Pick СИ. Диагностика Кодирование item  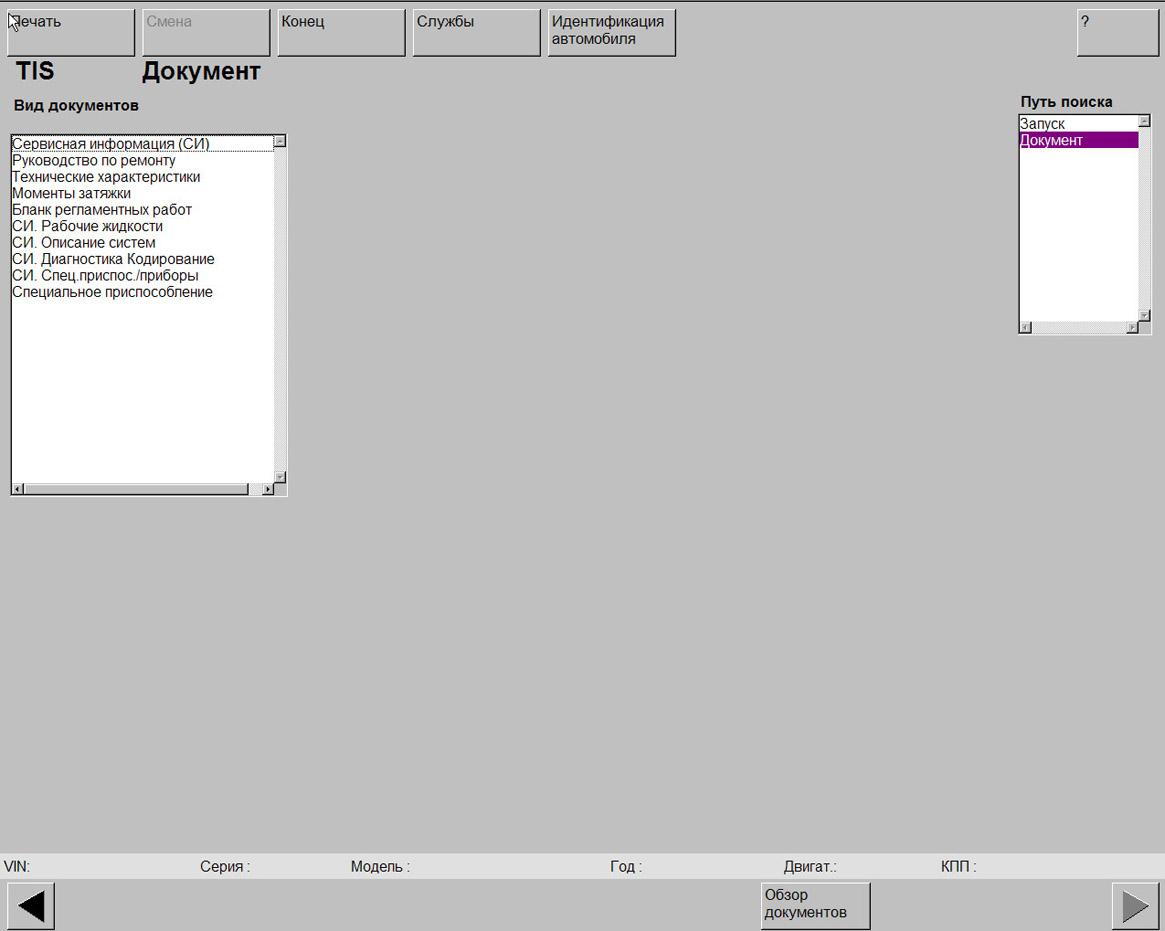(x=113, y=260)
